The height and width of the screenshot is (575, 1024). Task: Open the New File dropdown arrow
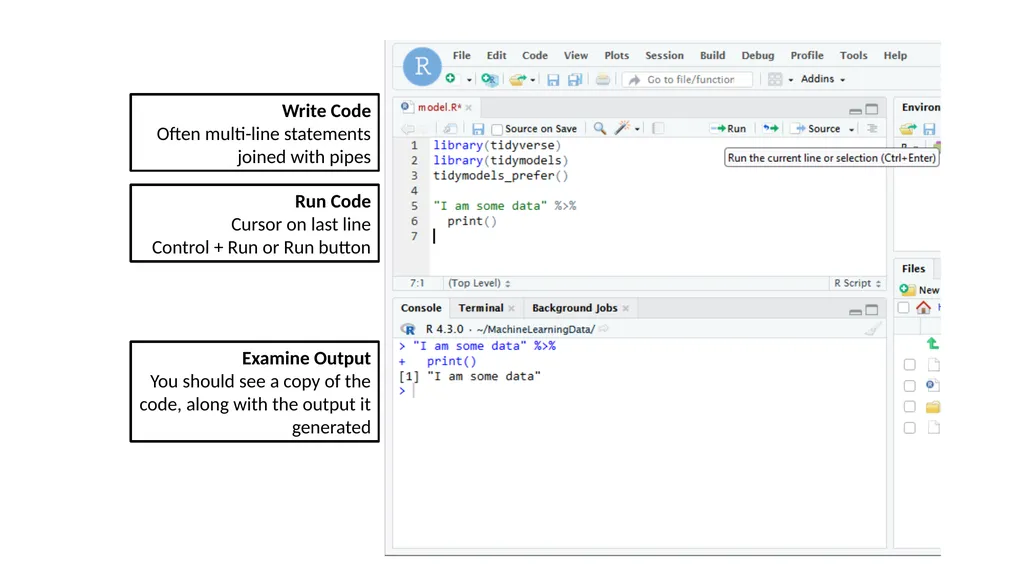tap(469, 80)
